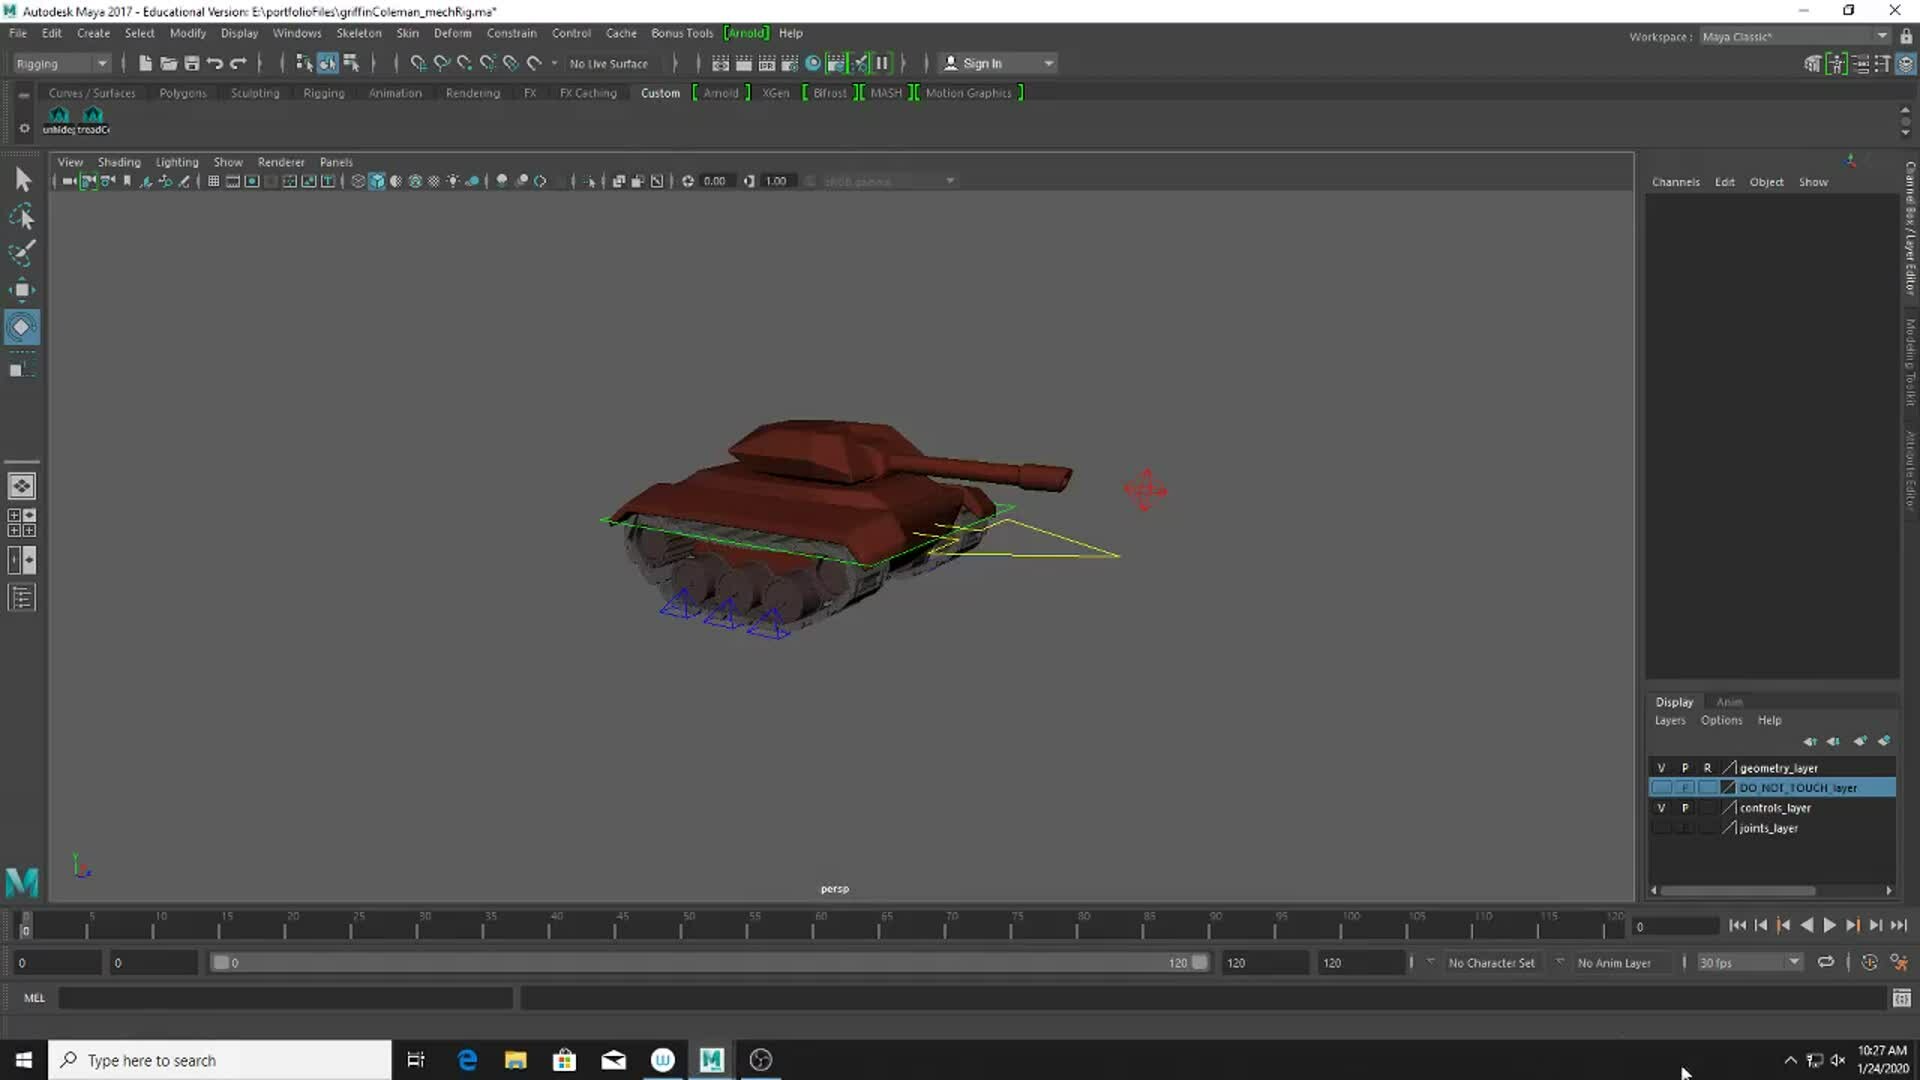Screen dimensions: 1920x1080
Task: Click the Undo arrow icon
Action: (x=214, y=63)
